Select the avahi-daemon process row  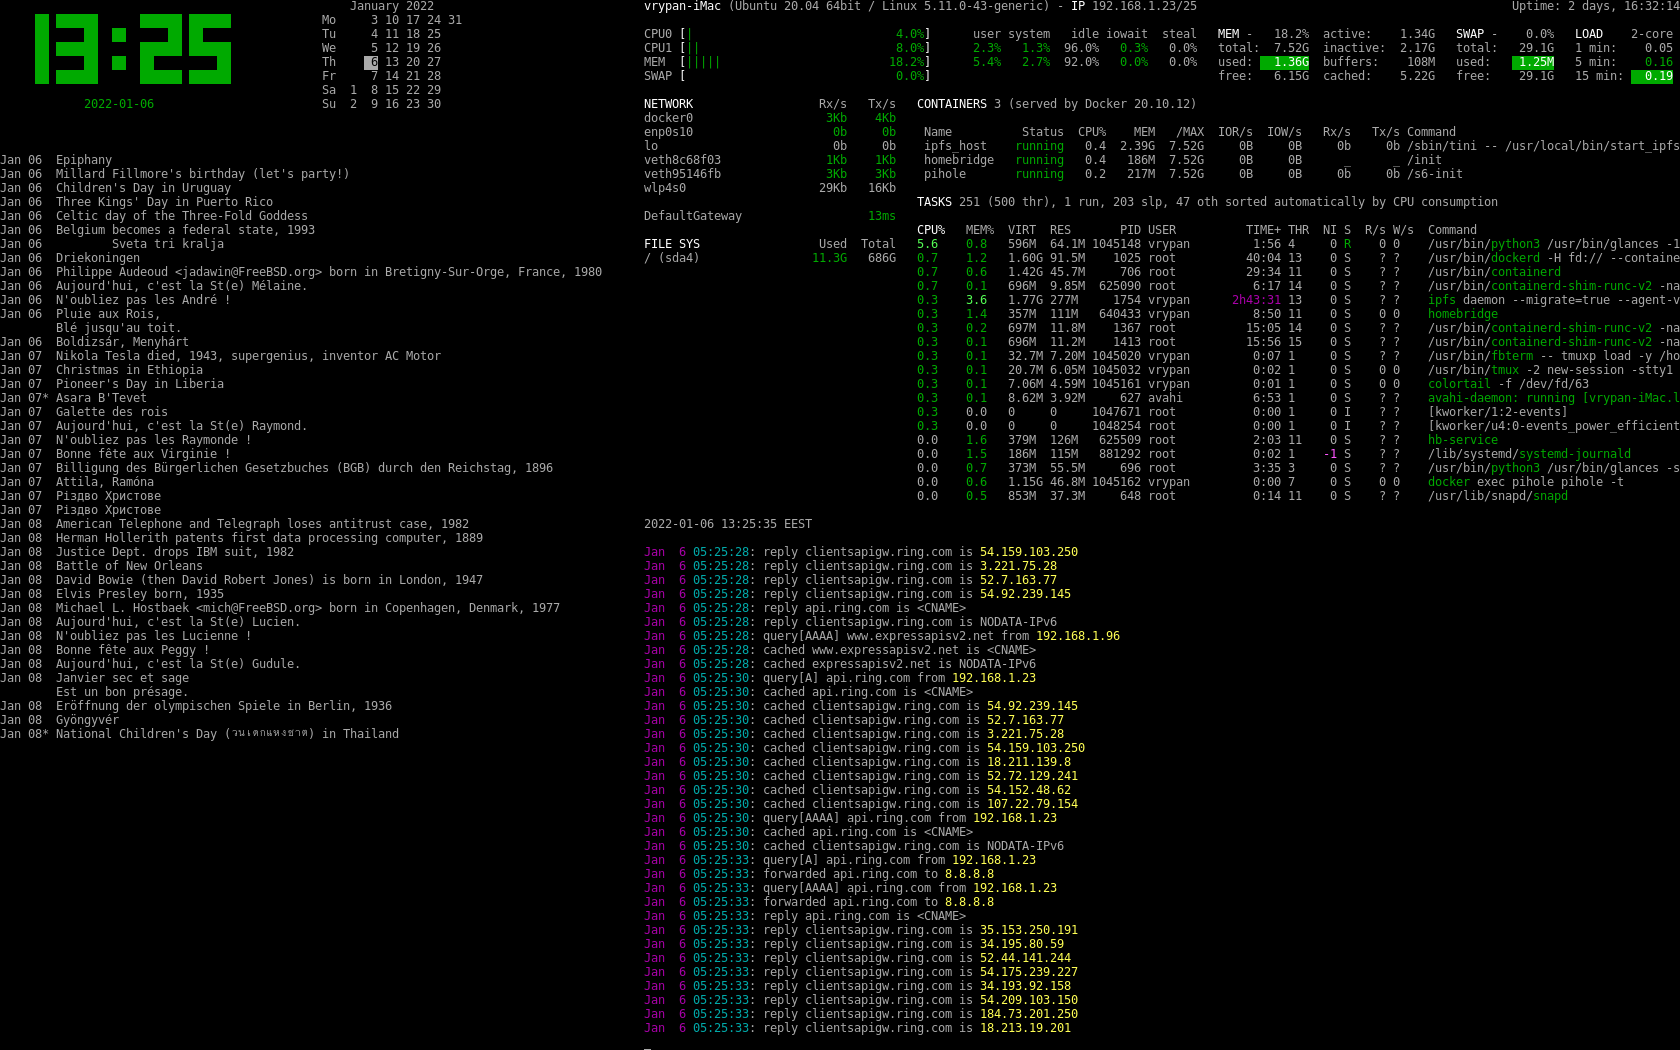(1298, 398)
